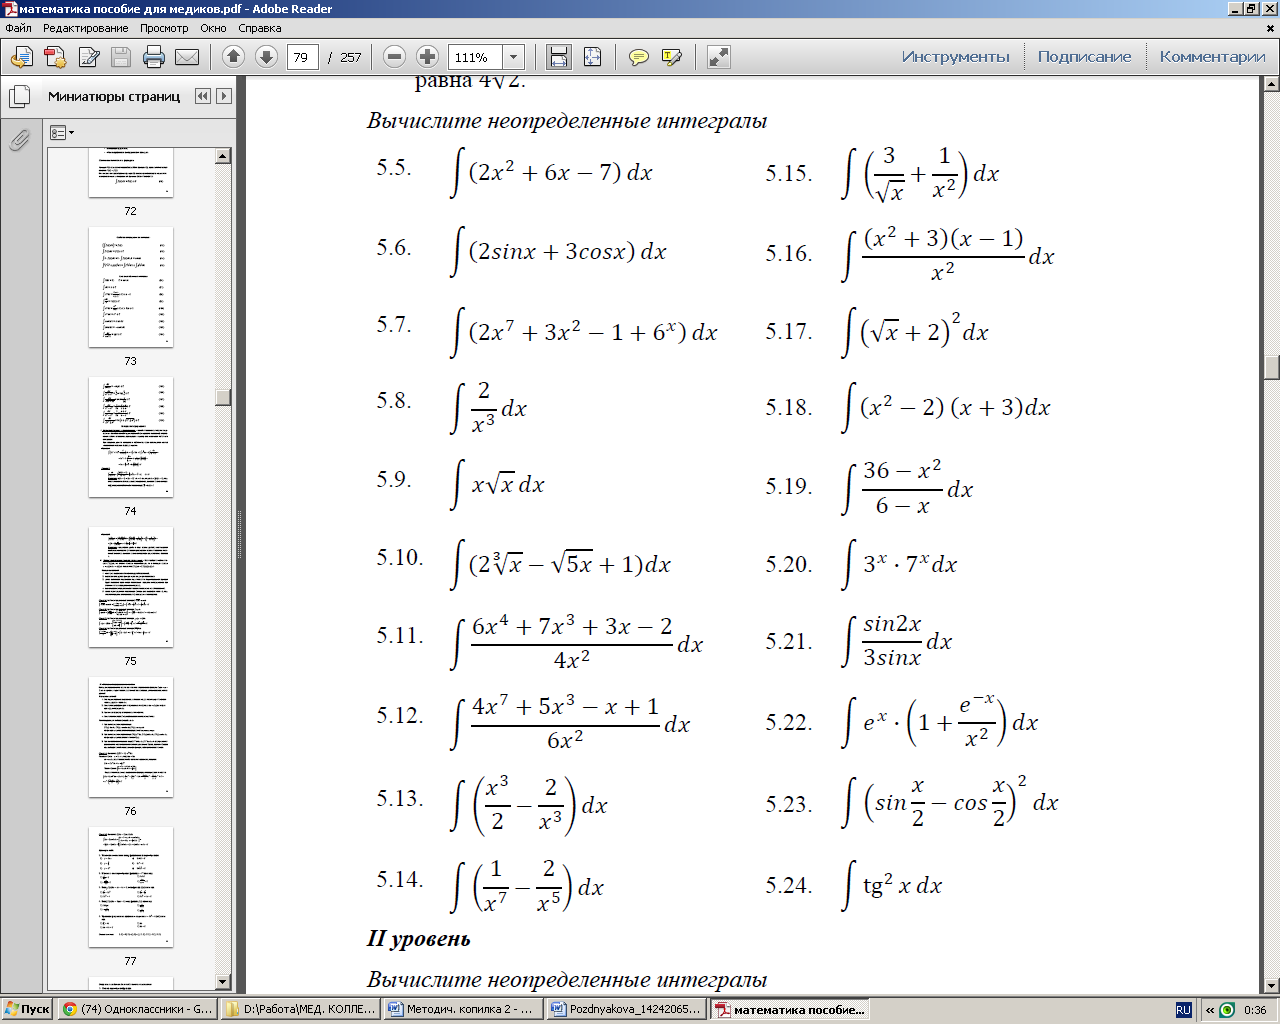Expand thumbnails panel with right-arrow button
1280x1024 pixels.
pos(224,96)
